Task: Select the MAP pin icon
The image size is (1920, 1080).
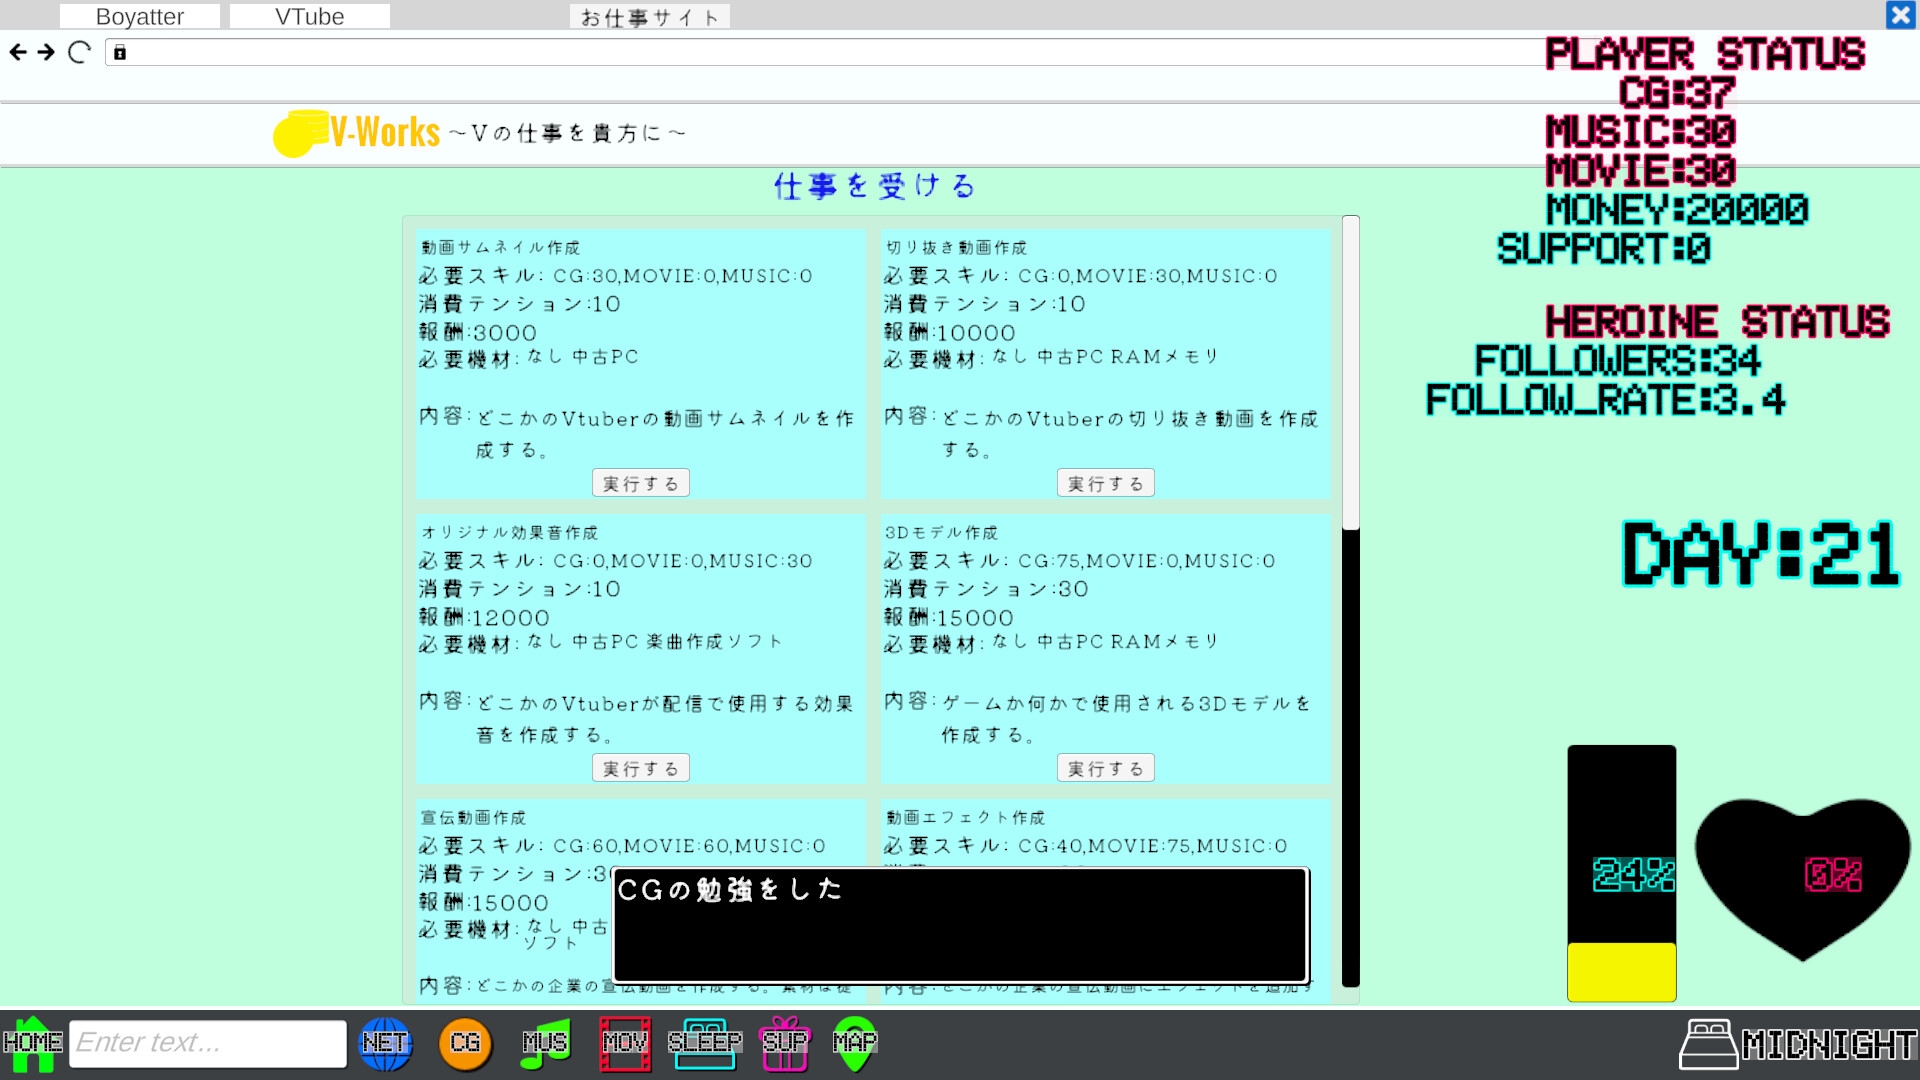Action: click(856, 1043)
